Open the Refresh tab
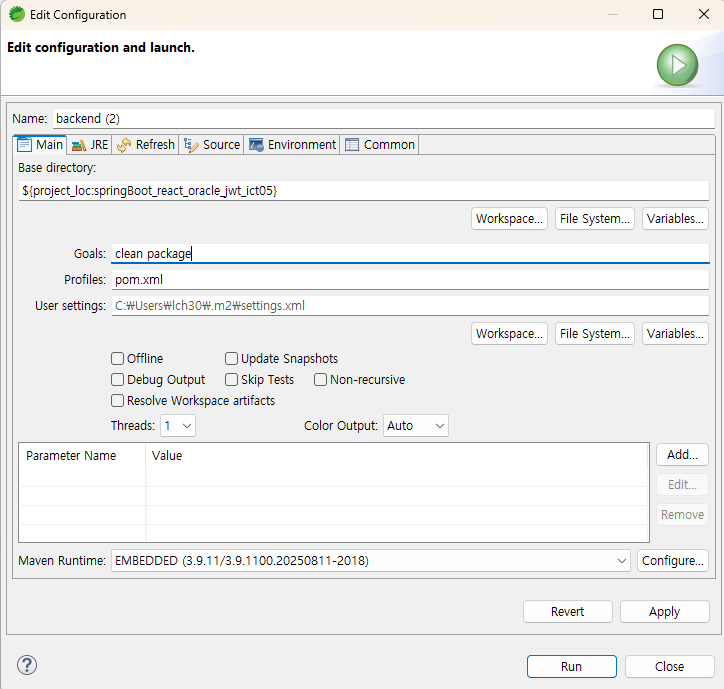The width and height of the screenshot is (724, 689). tap(145, 145)
